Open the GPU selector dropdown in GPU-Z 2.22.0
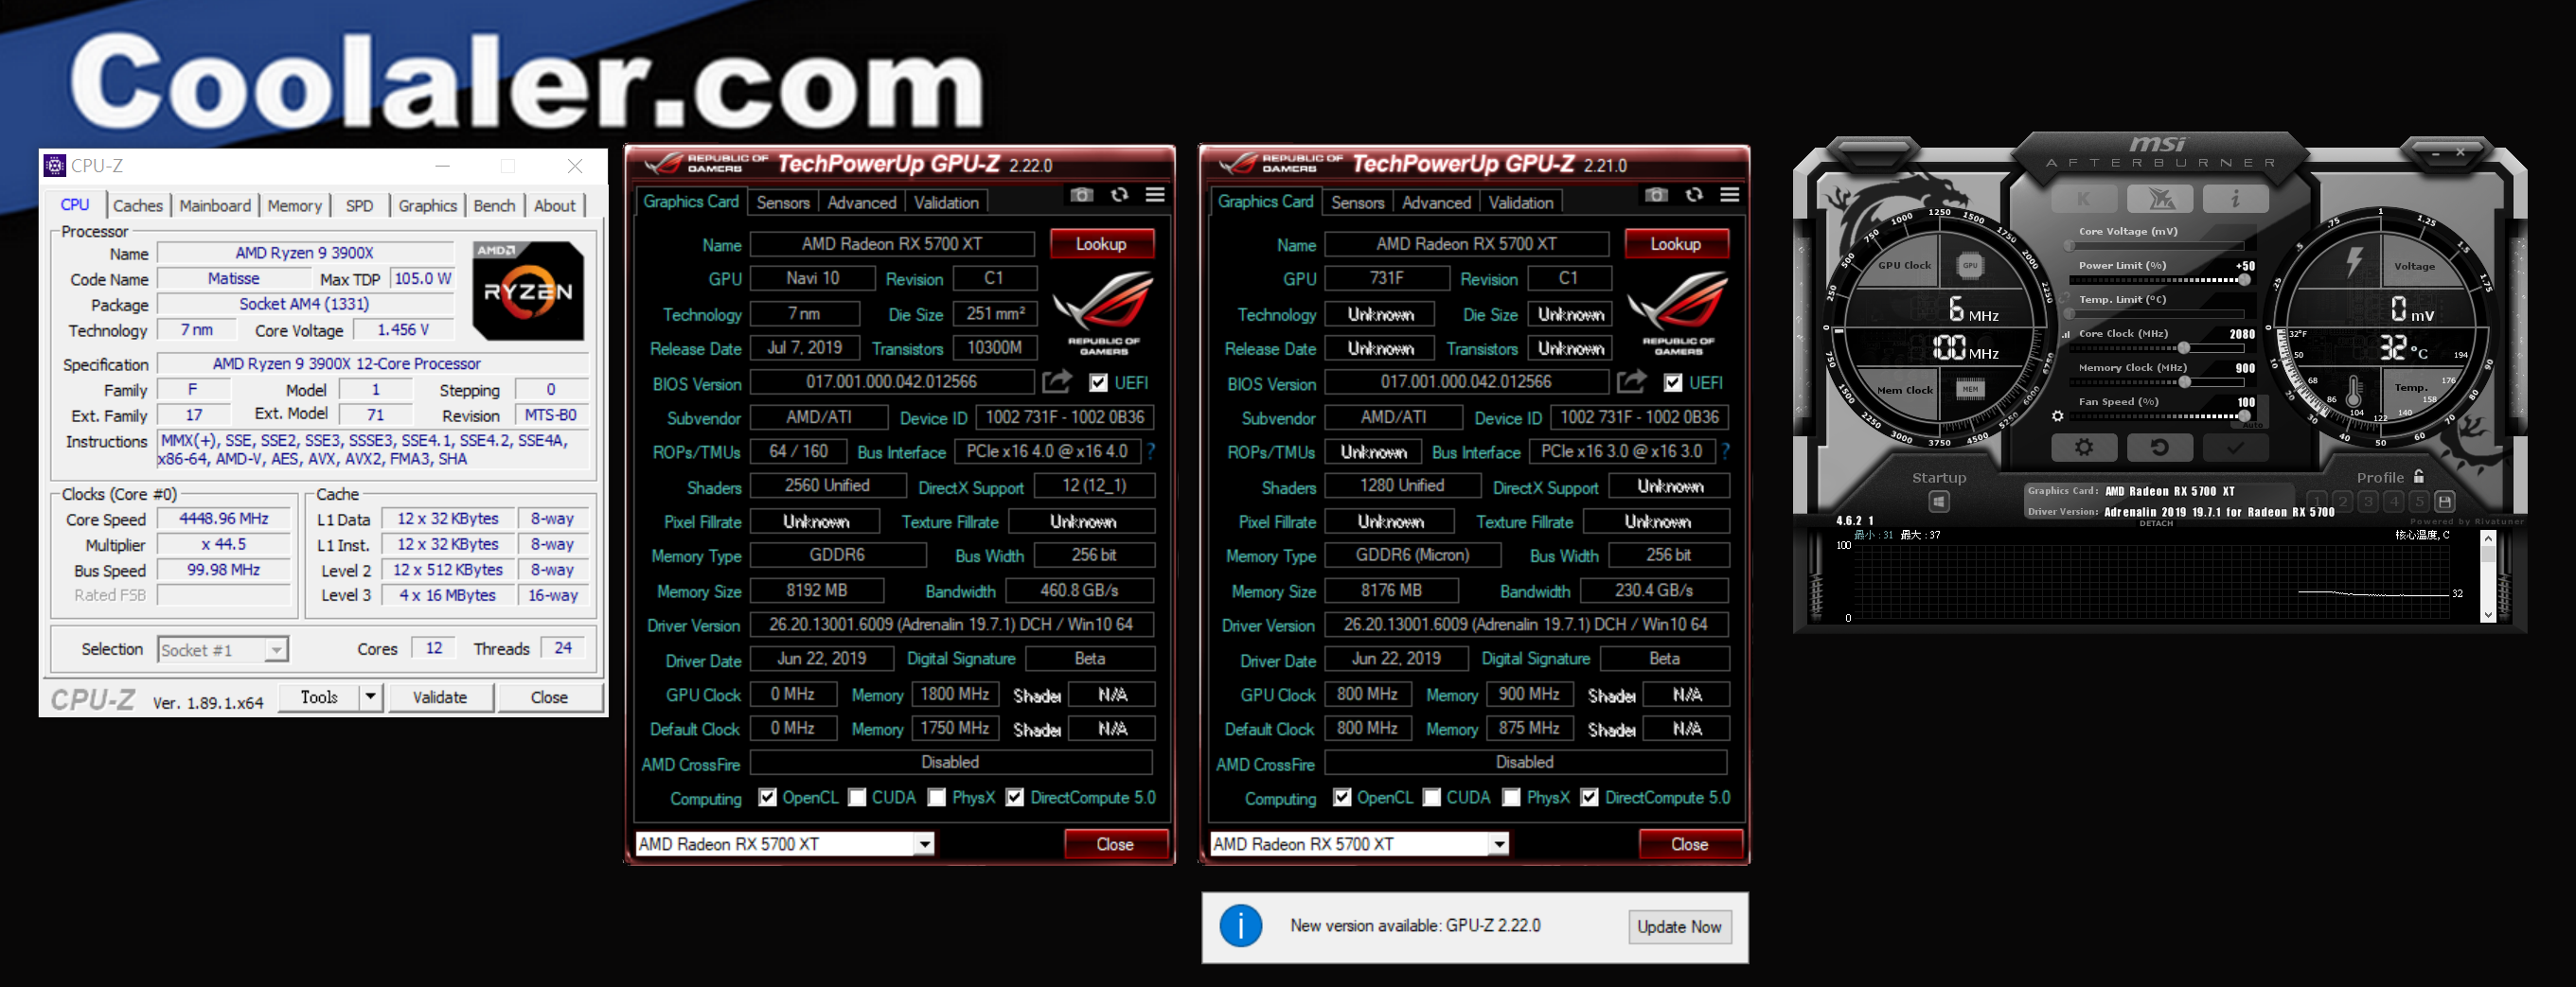 pyautogui.click(x=925, y=845)
